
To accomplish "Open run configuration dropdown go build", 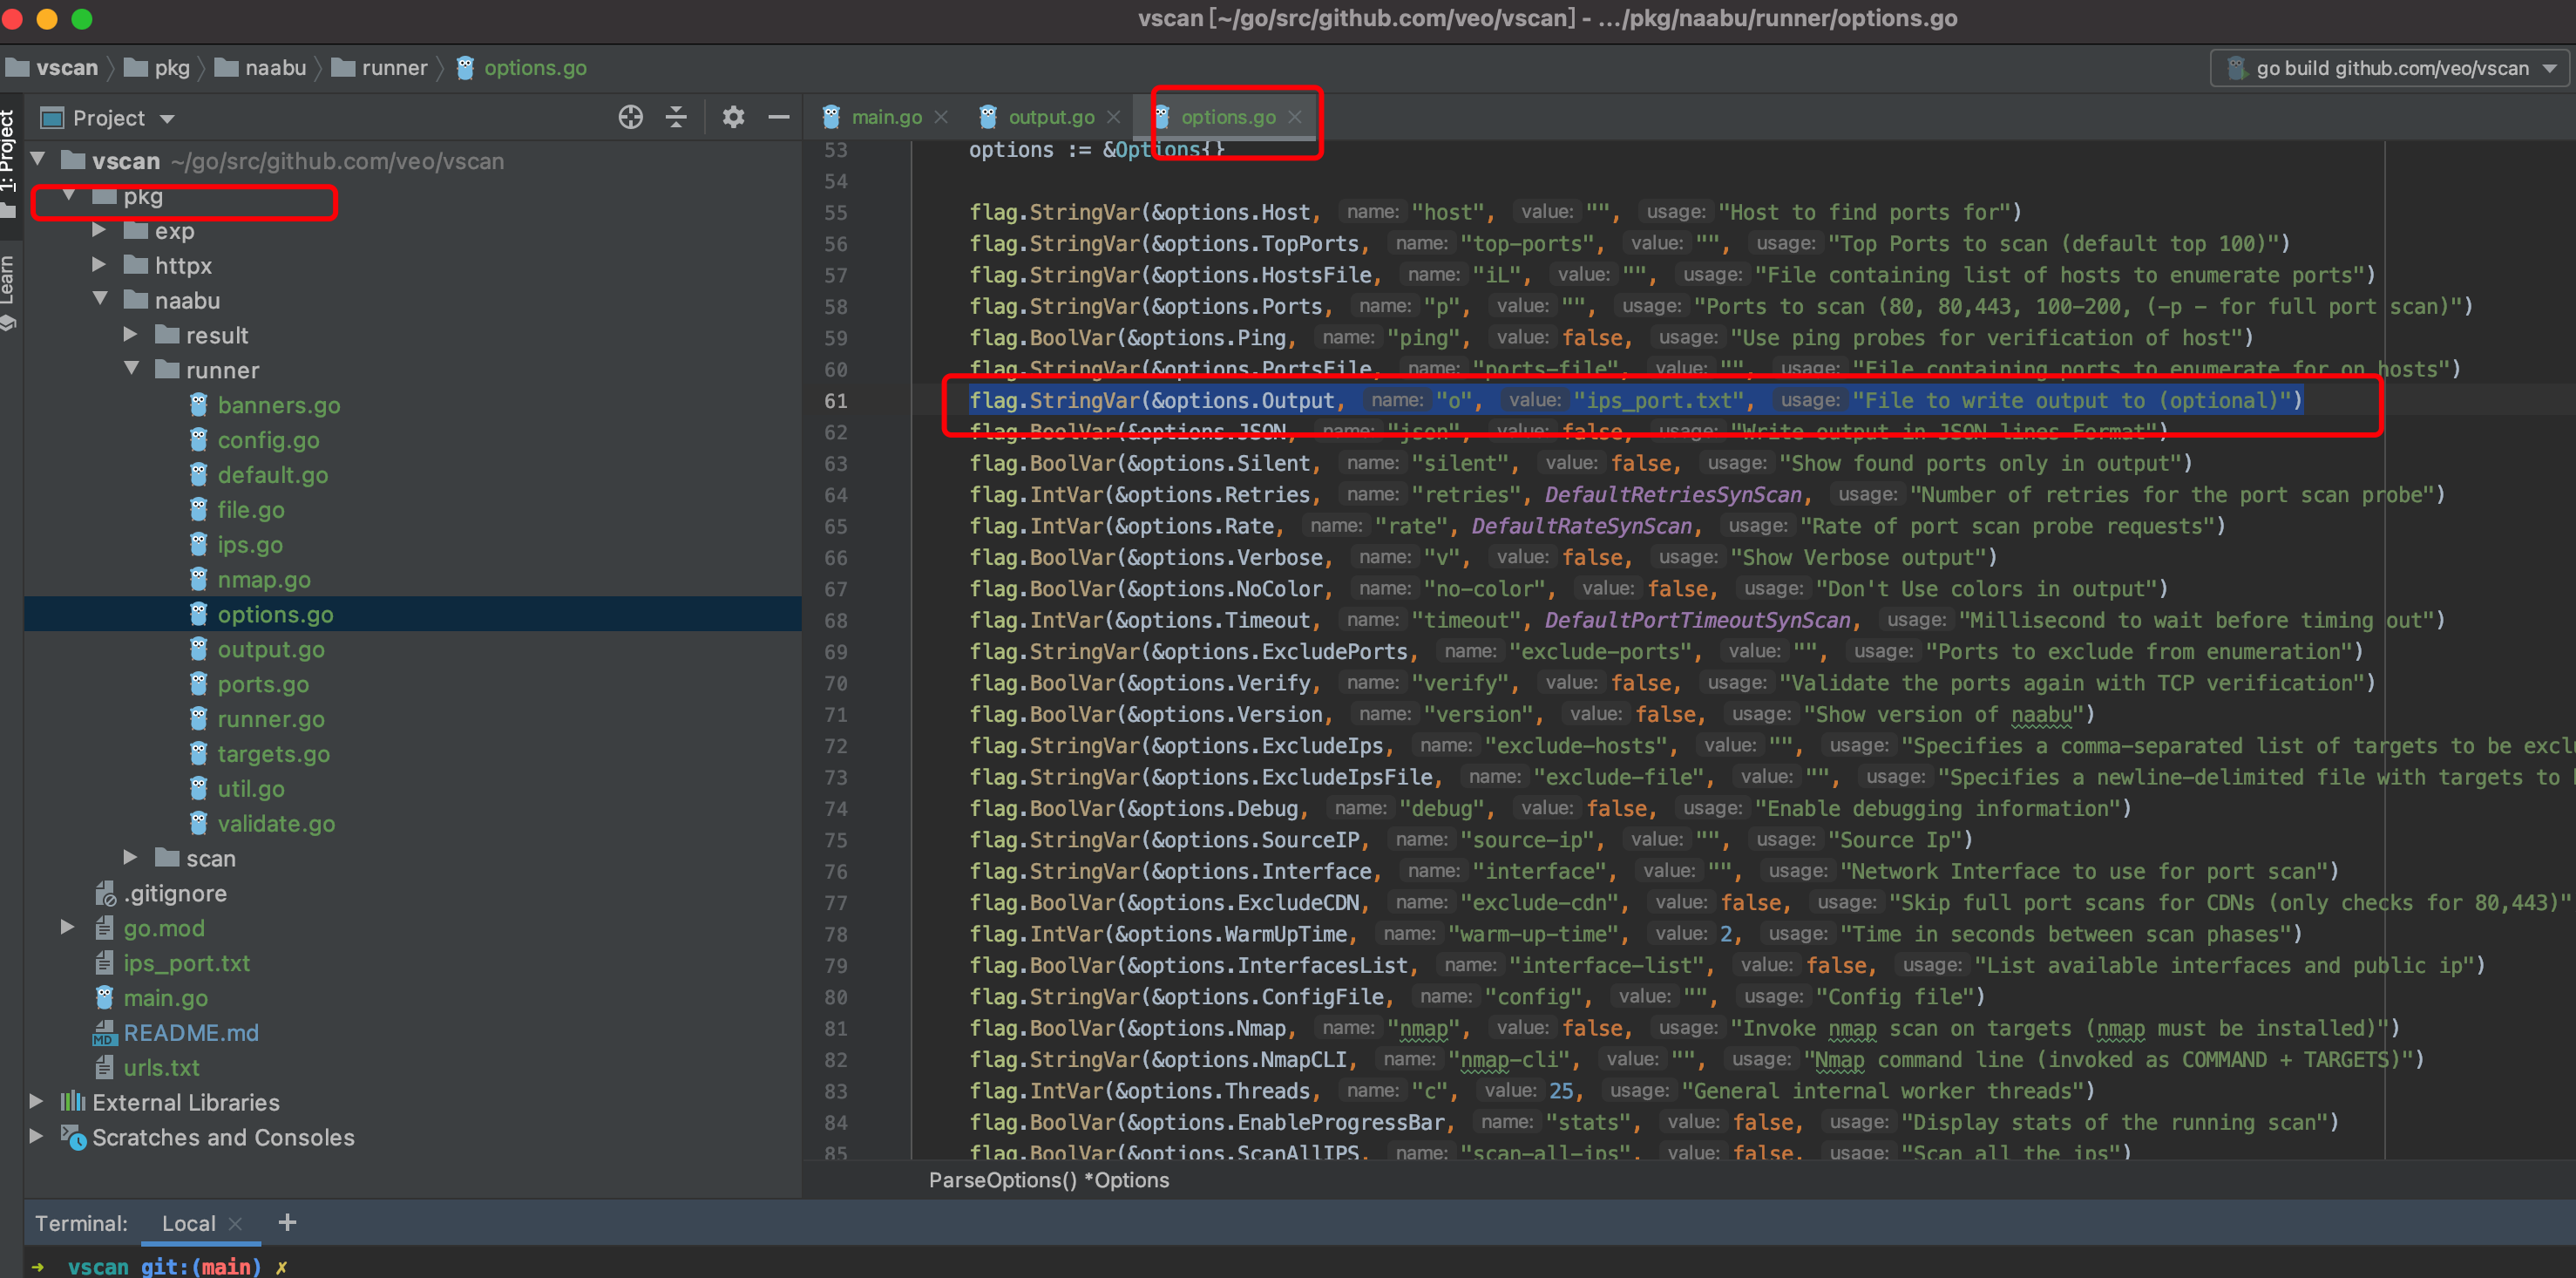I will tap(2389, 68).
